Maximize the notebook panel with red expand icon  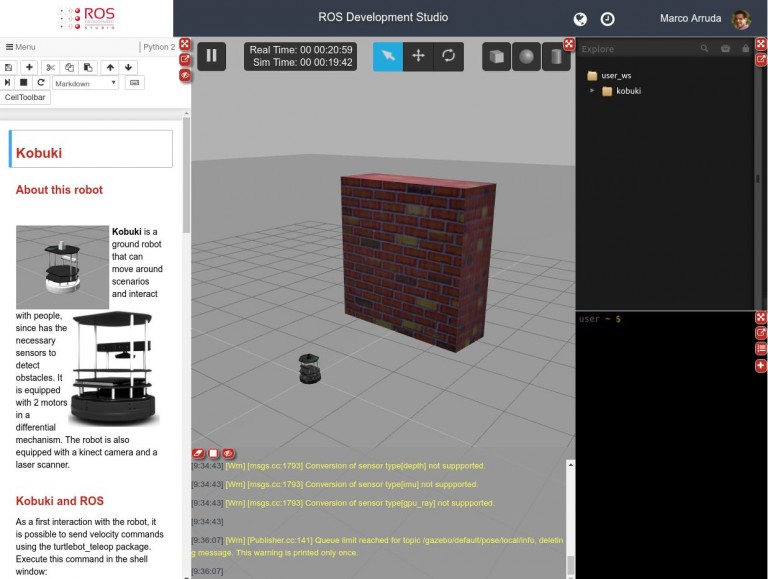click(x=185, y=44)
